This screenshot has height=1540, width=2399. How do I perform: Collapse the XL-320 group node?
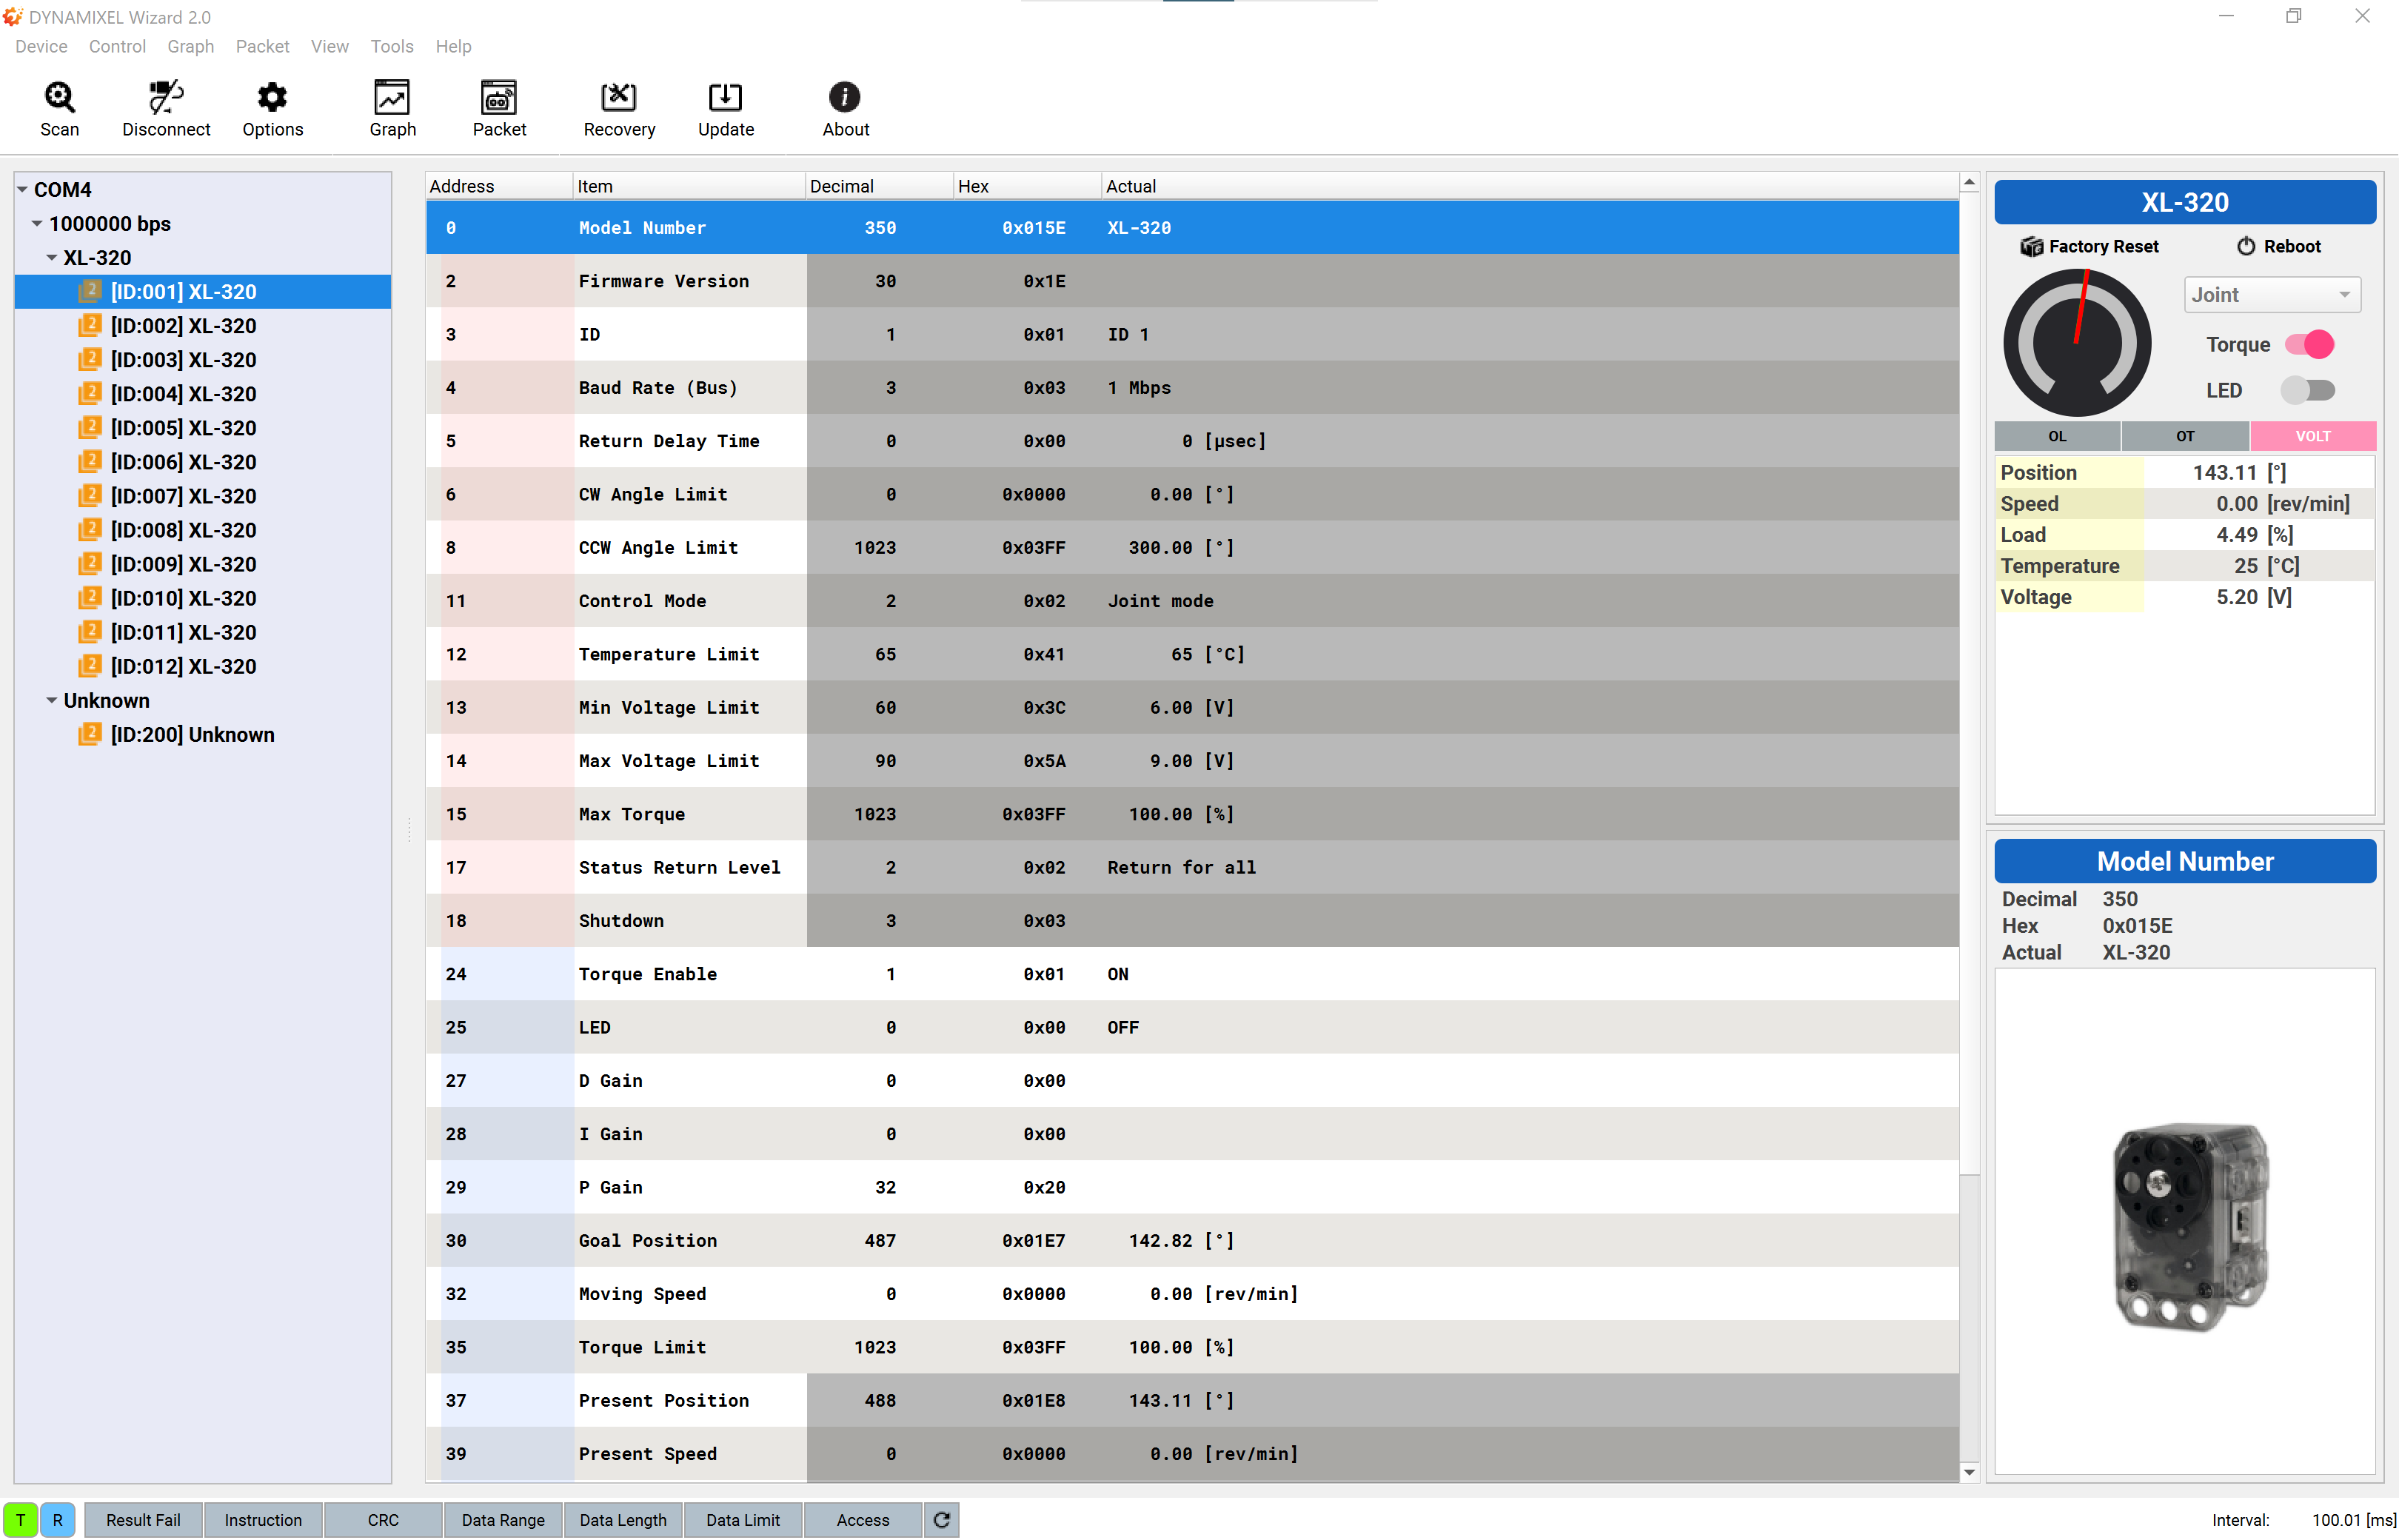[52, 257]
